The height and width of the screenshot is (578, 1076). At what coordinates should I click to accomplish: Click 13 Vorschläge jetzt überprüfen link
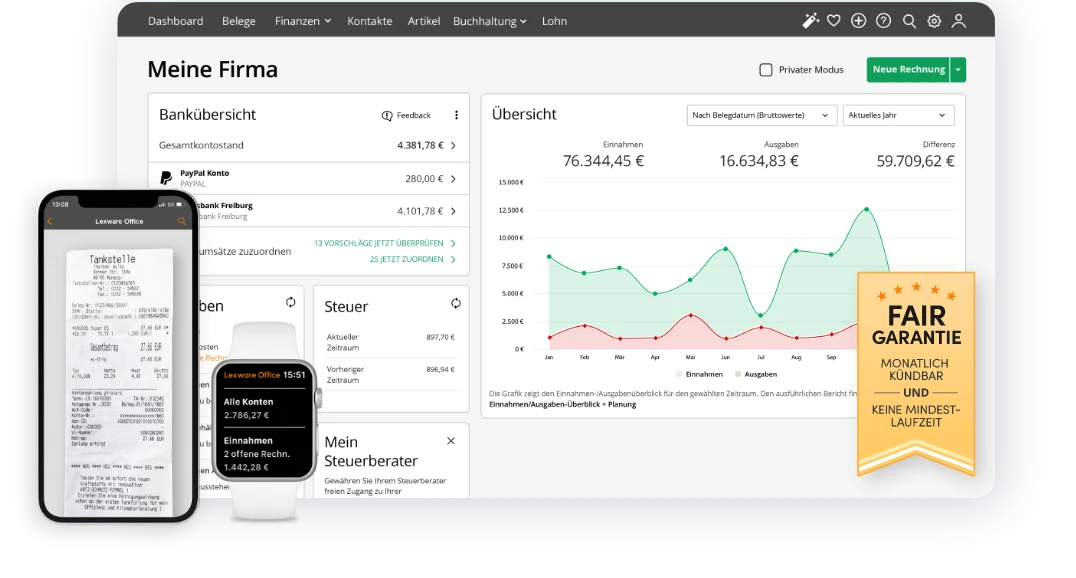coord(384,243)
